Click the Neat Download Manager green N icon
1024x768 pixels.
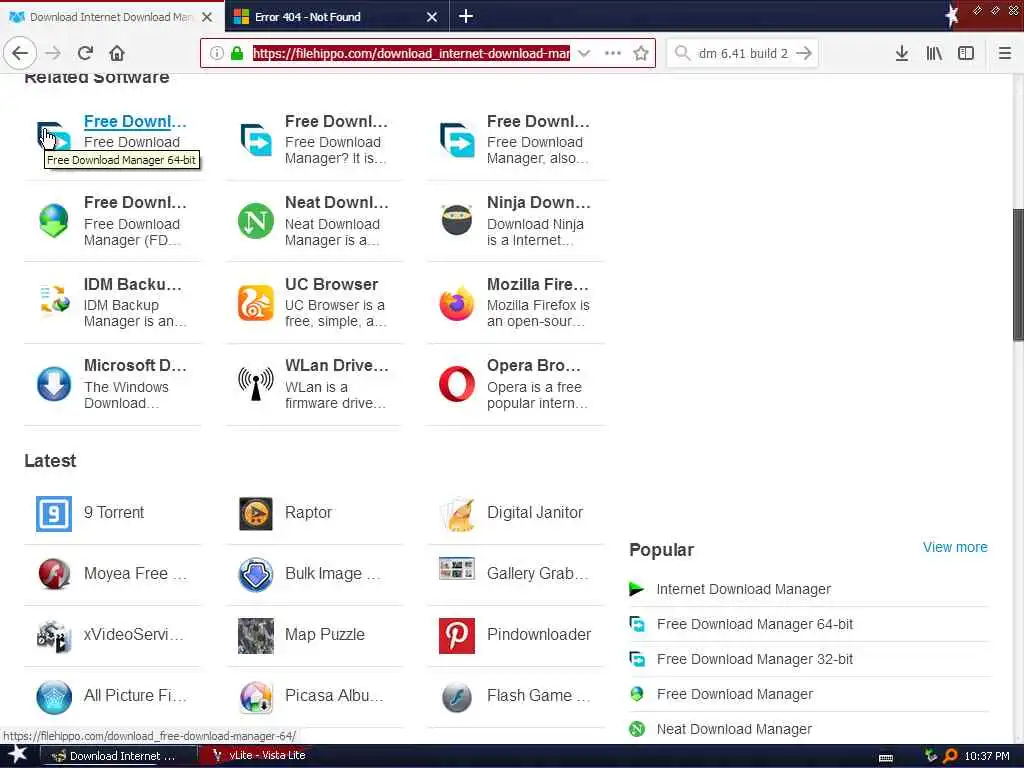pyautogui.click(x=255, y=221)
